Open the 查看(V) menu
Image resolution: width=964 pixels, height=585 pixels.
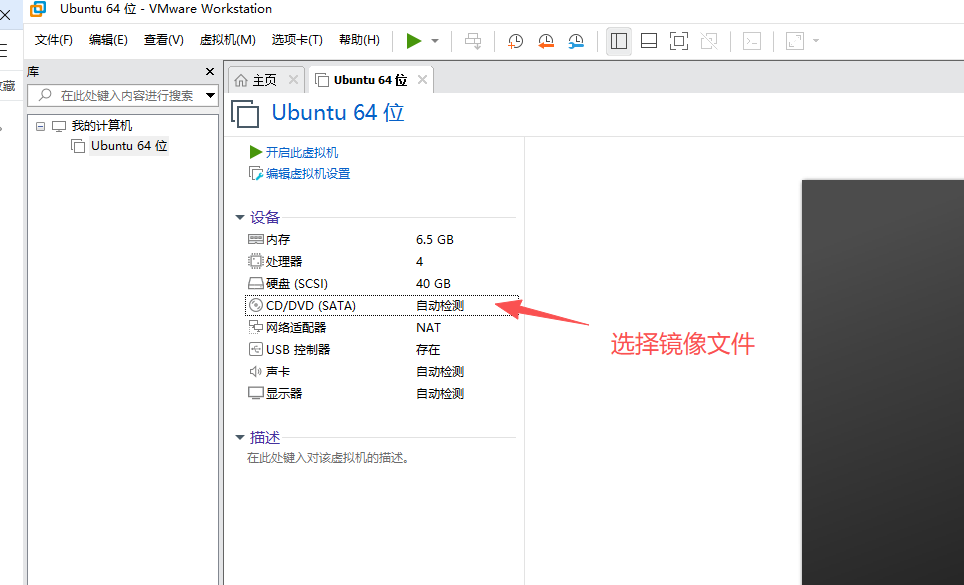[164, 40]
